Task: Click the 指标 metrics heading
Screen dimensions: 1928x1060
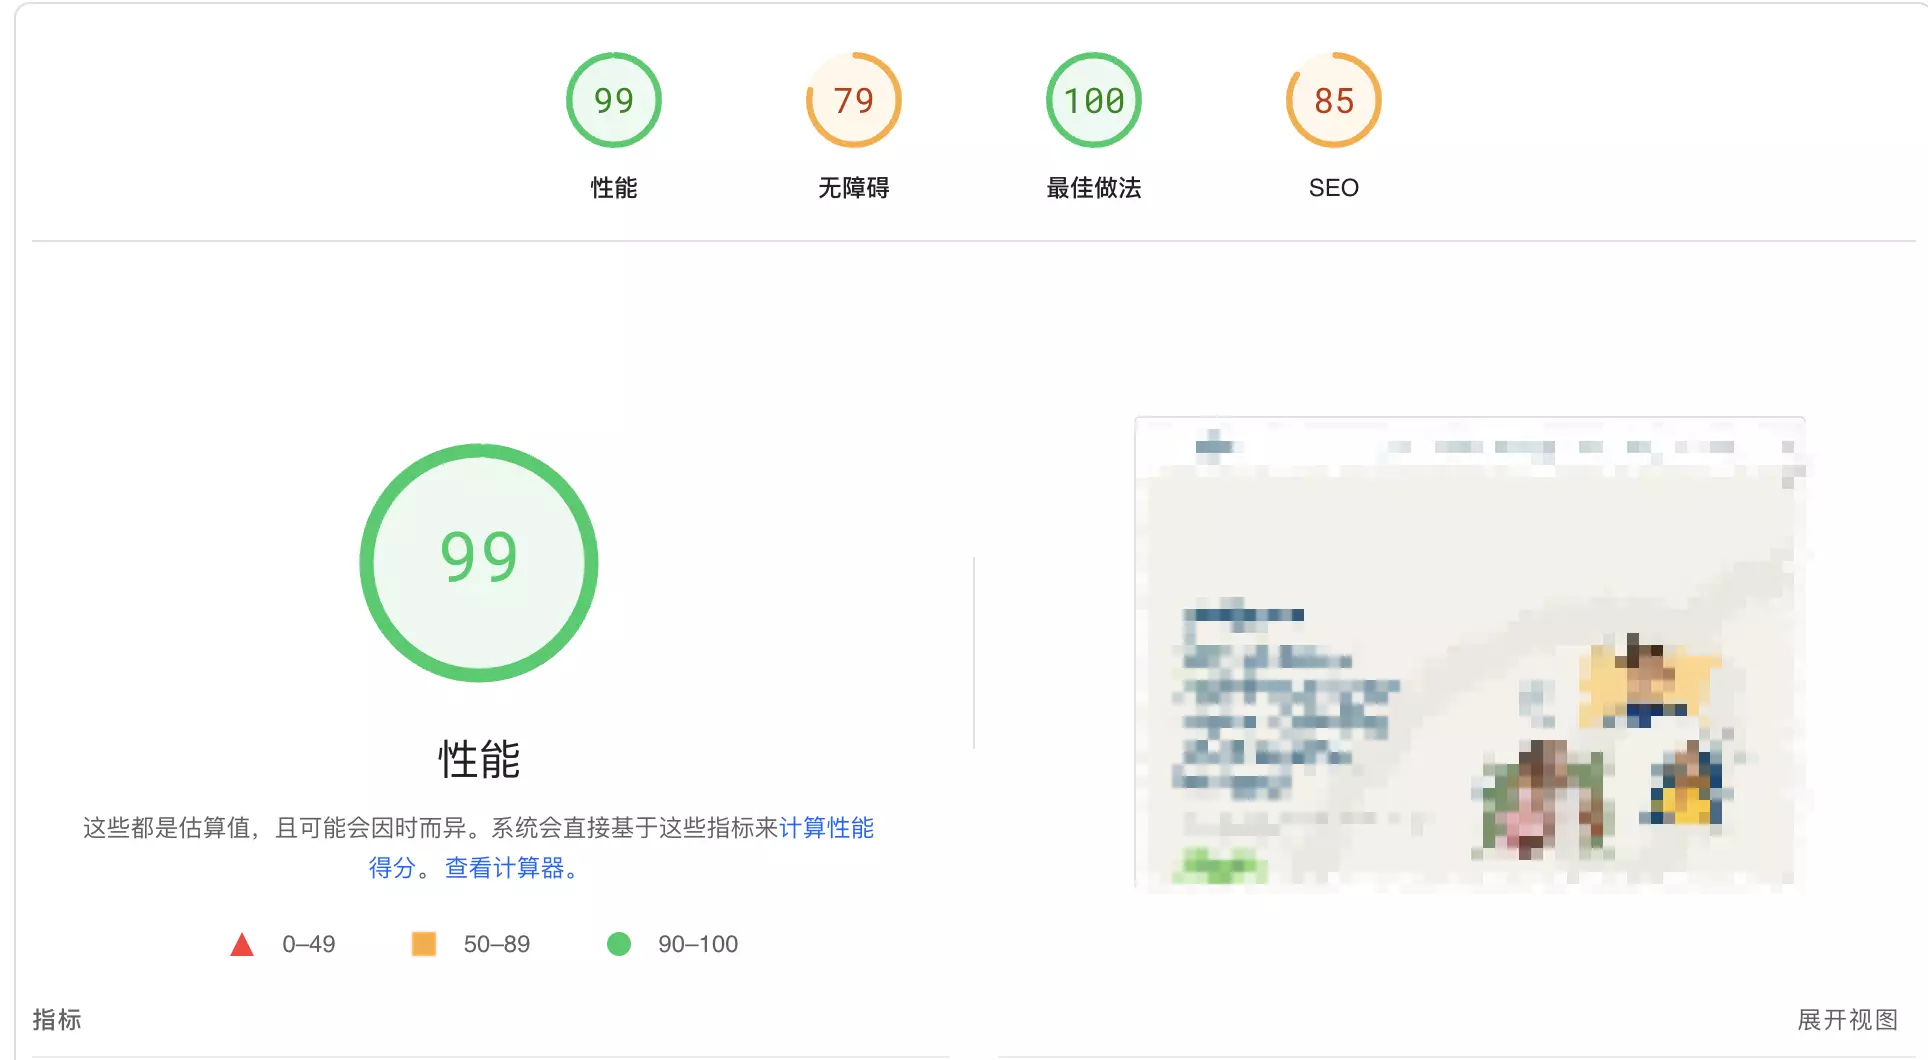Action: [57, 1020]
